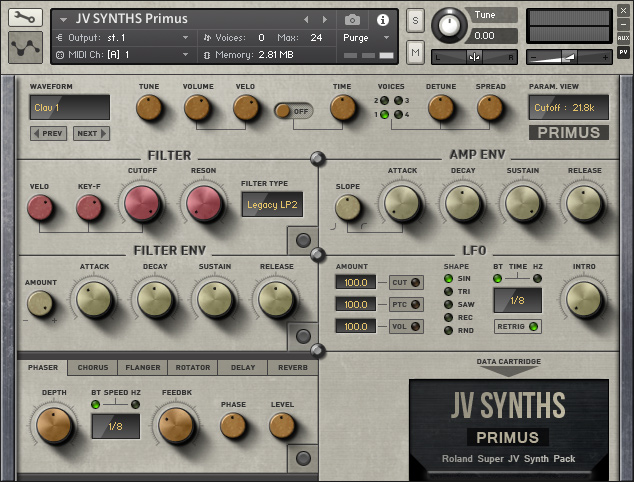This screenshot has height=482, width=634.
Task: Select voice 1 LED
Action: point(385,115)
